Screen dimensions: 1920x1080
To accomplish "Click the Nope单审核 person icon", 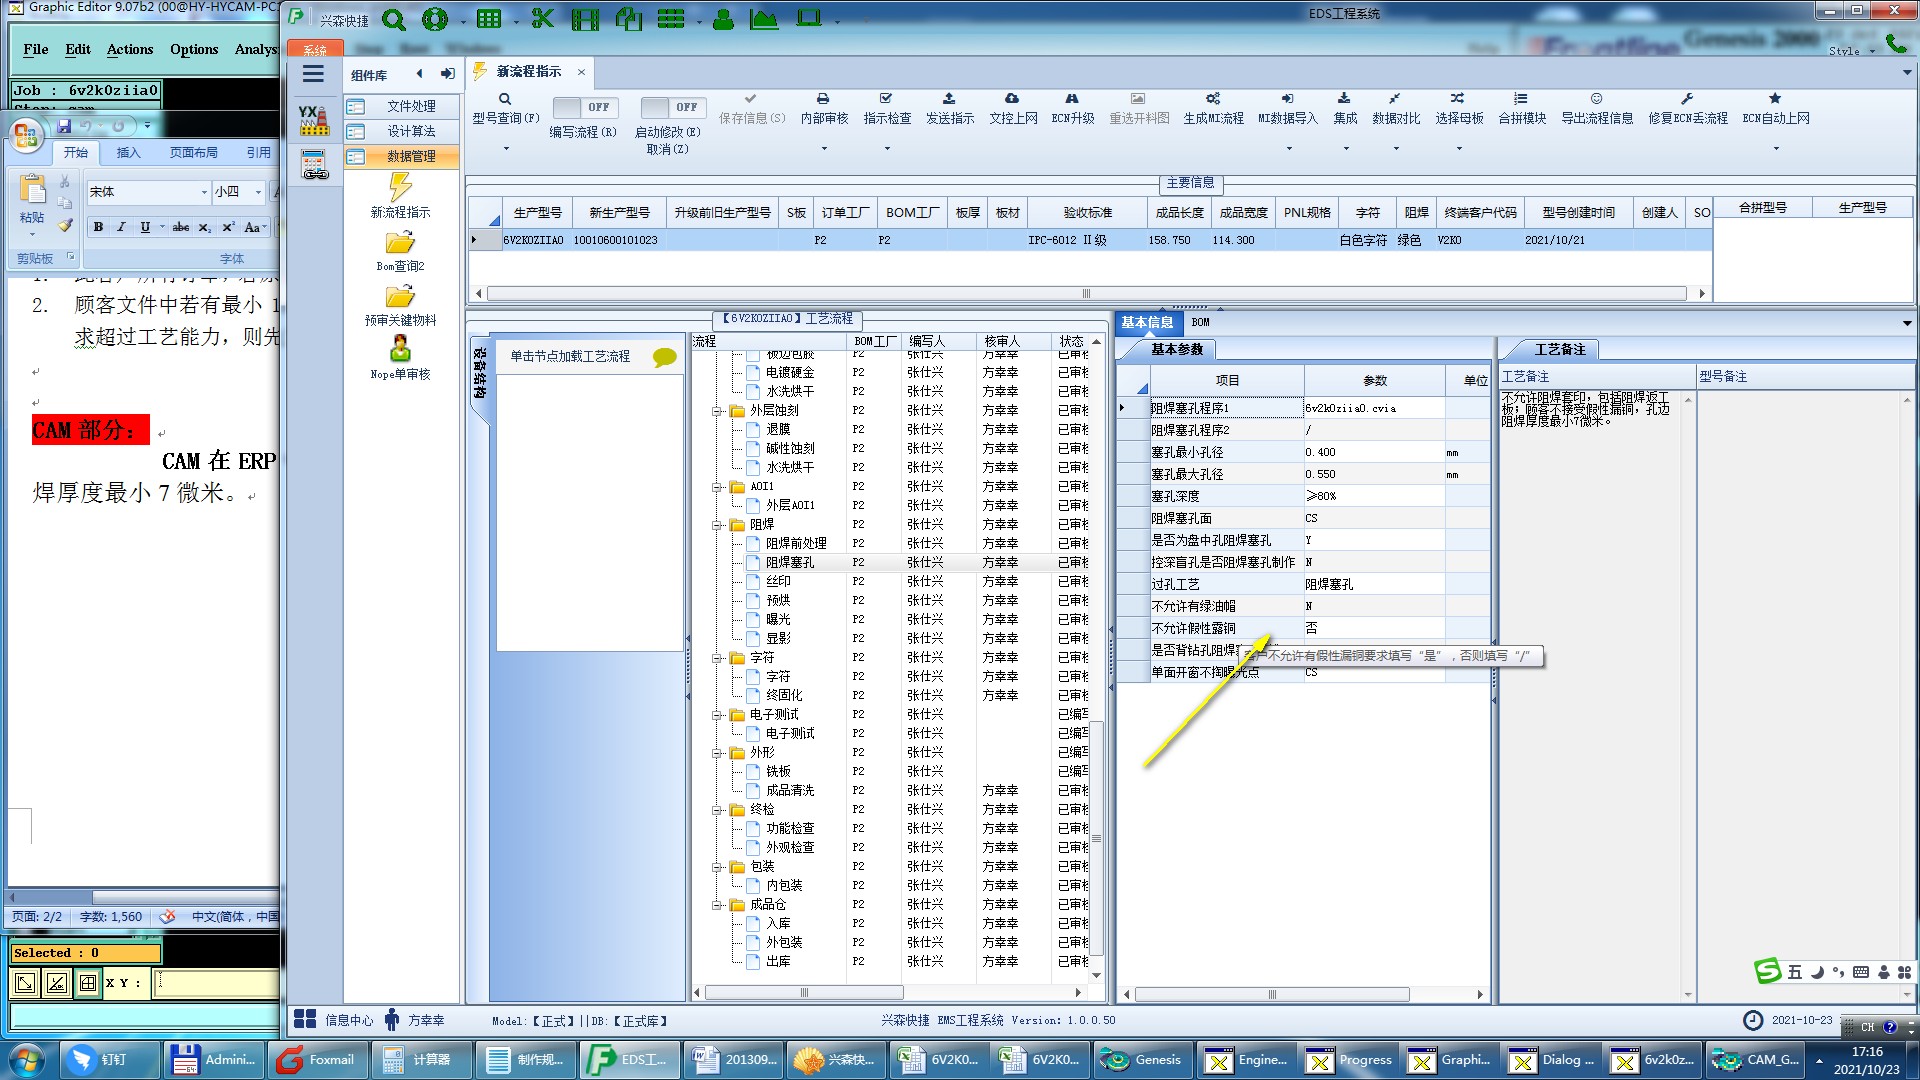I will click(x=400, y=349).
